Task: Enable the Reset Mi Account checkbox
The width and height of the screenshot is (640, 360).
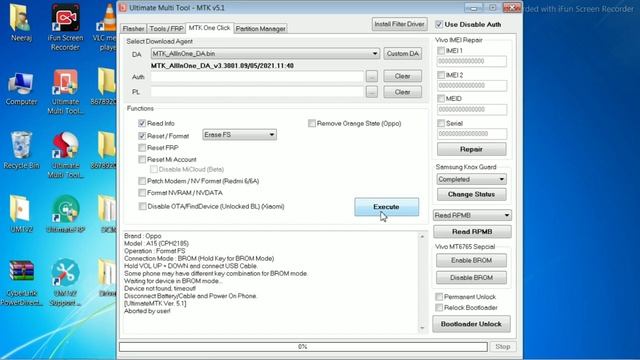Action: coord(142,160)
